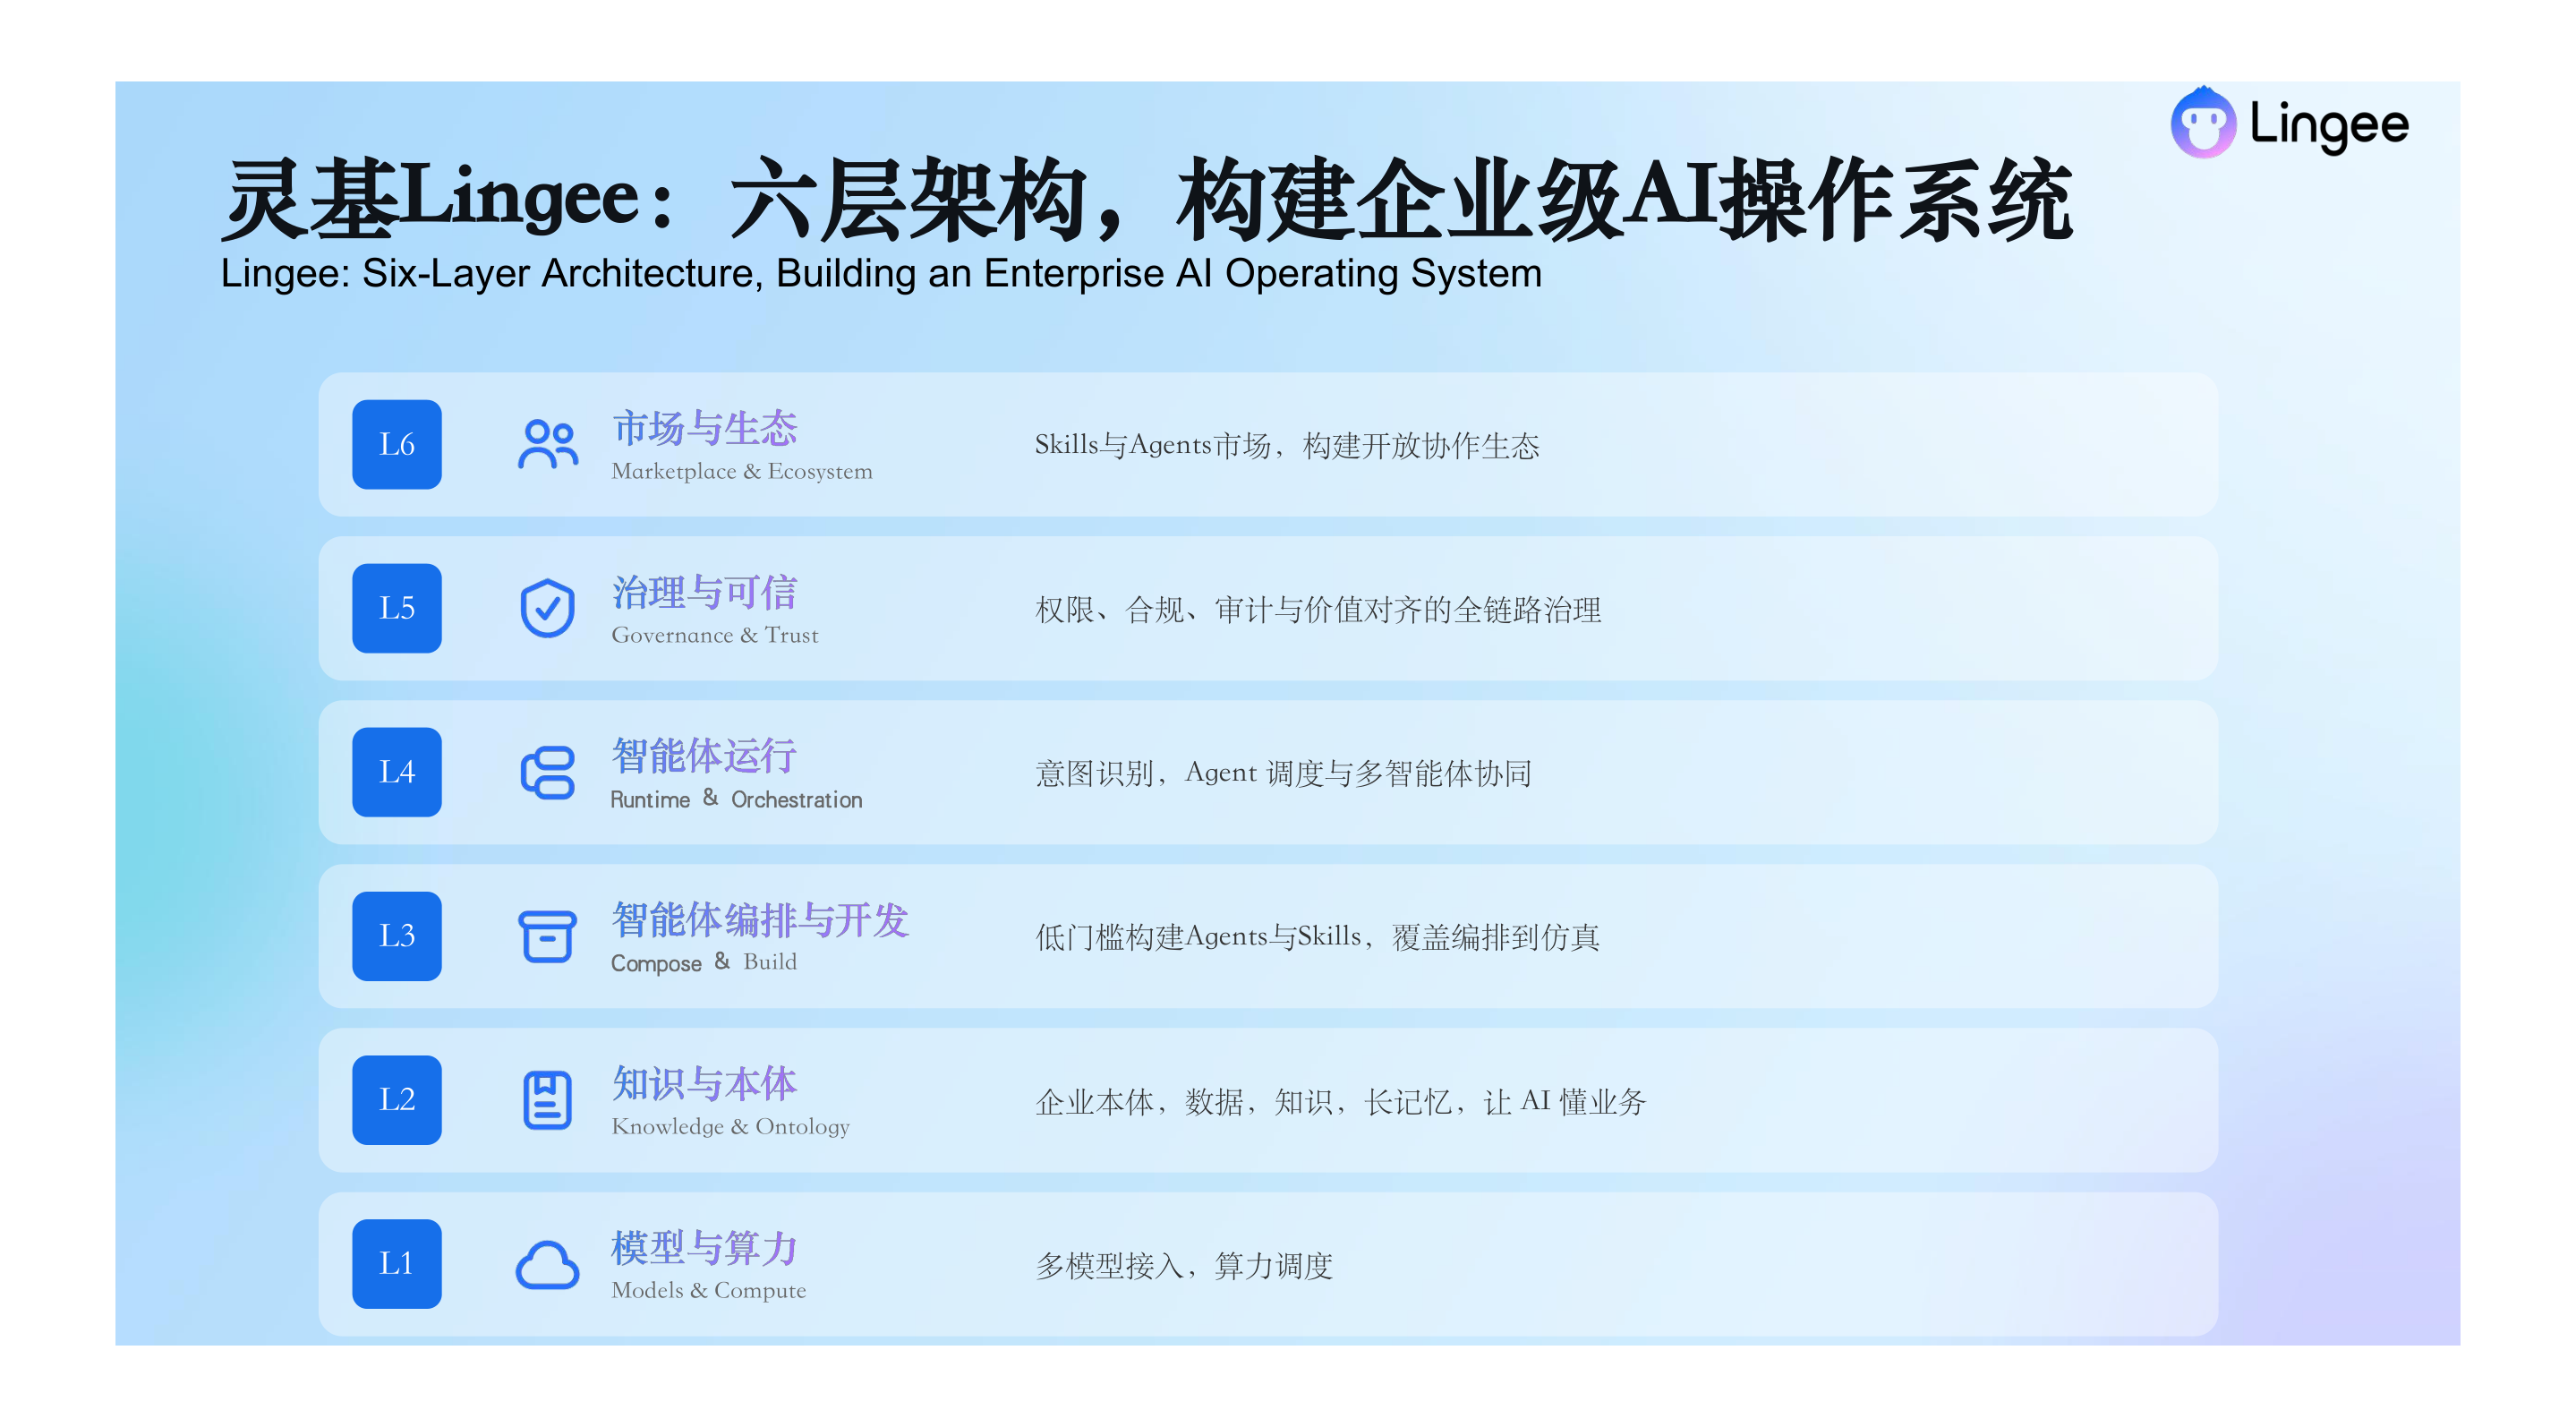Click the Knowledge & Ontology subtitle

pyautogui.click(x=731, y=1126)
